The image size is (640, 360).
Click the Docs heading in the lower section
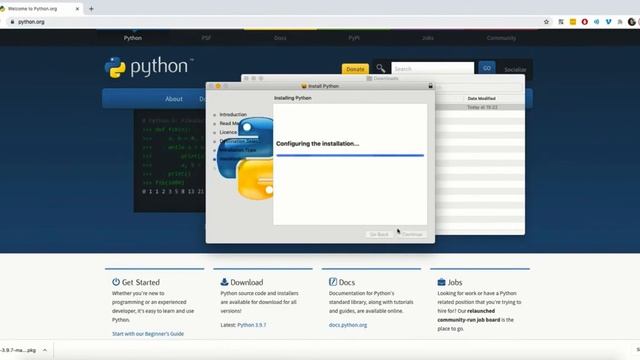347,282
